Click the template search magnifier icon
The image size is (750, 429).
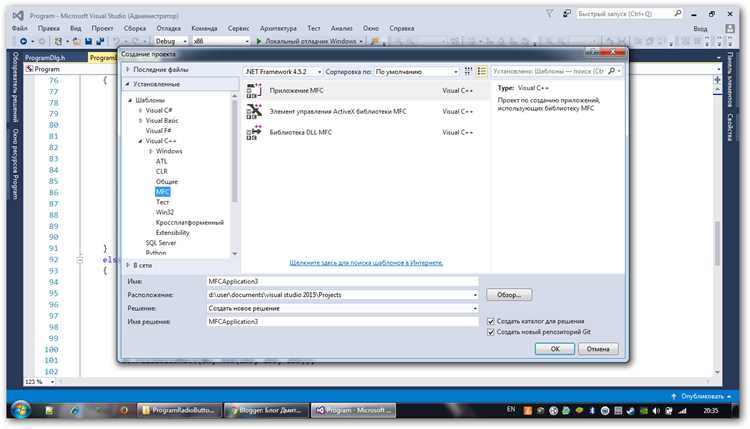(611, 71)
